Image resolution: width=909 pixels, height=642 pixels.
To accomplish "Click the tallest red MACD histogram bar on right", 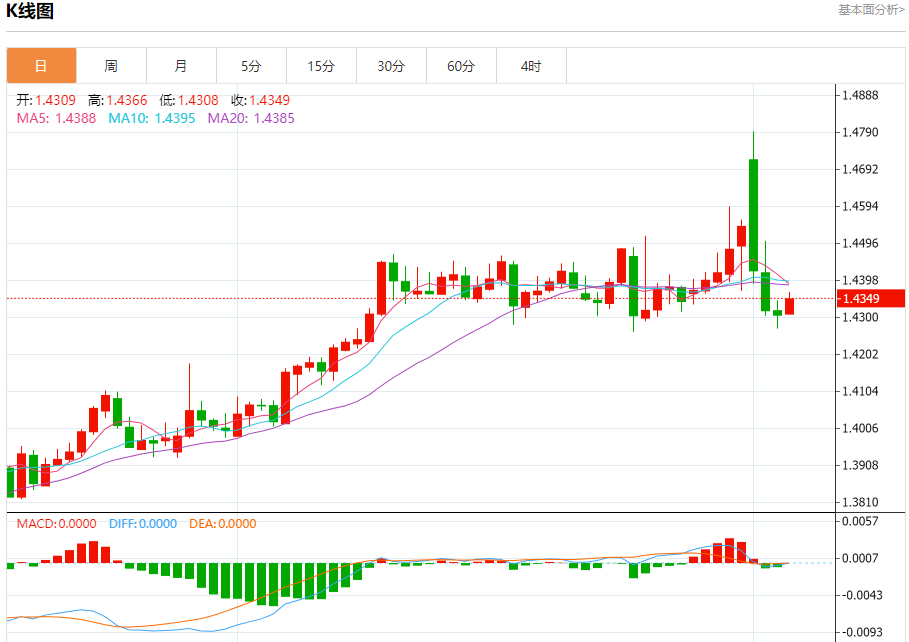I will coord(730,550).
